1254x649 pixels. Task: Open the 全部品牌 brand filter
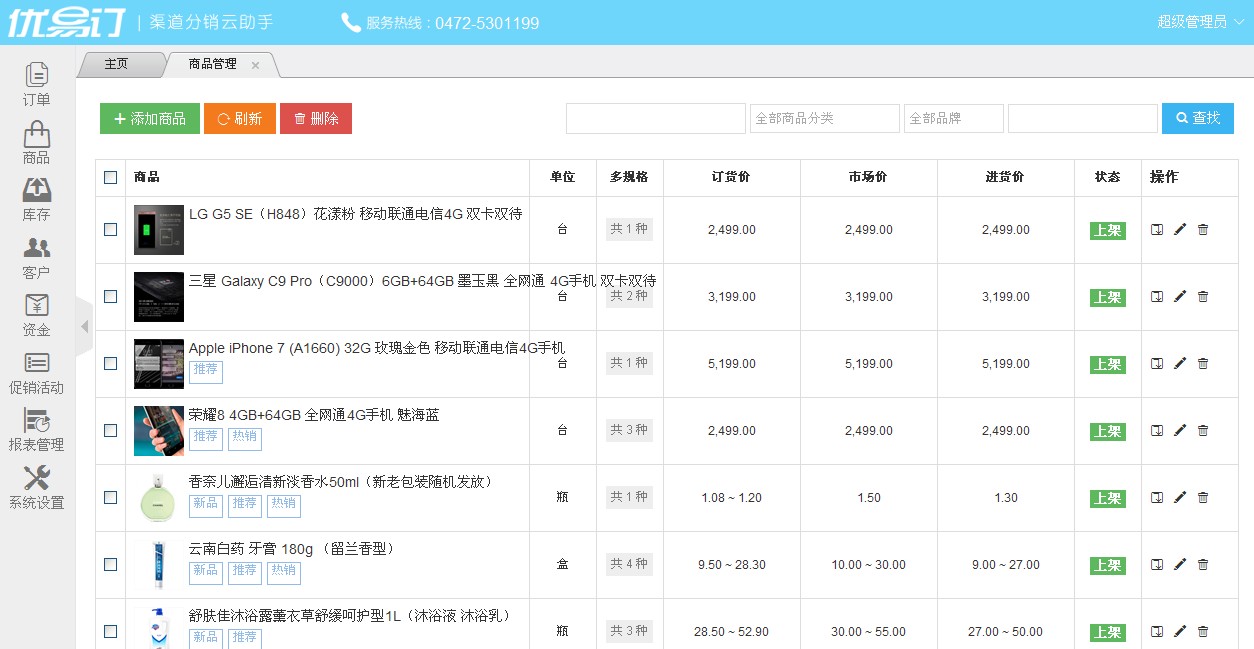coord(953,118)
